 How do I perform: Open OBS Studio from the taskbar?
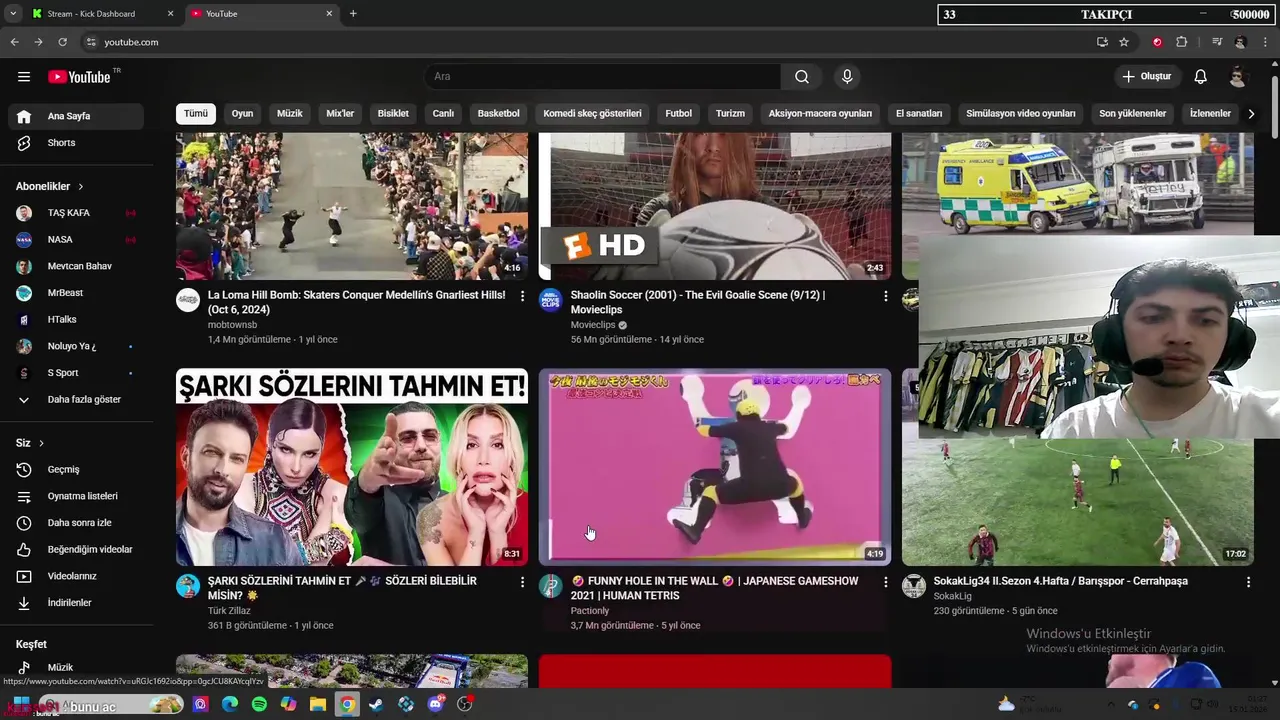[464, 704]
